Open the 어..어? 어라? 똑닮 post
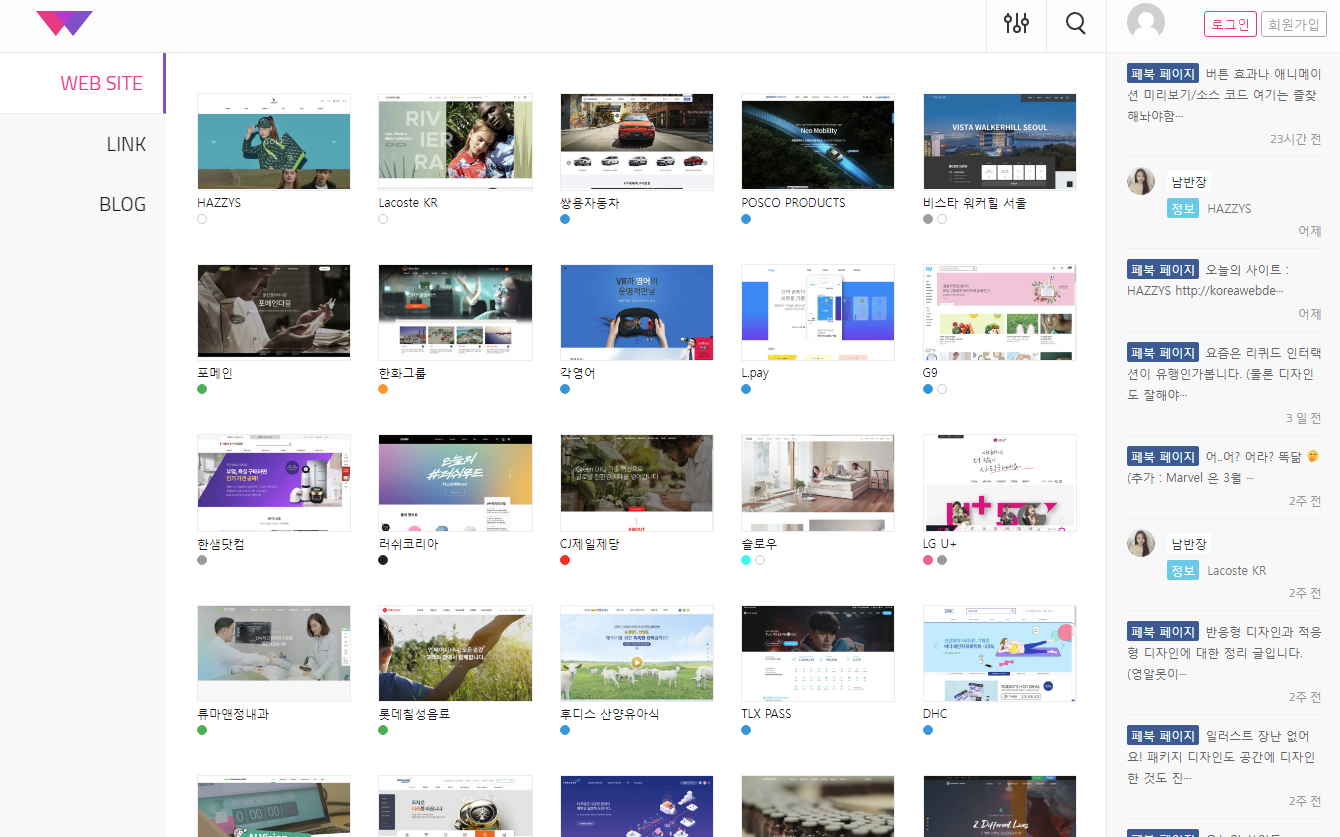The image size is (1340, 837). pyautogui.click(x=1224, y=467)
